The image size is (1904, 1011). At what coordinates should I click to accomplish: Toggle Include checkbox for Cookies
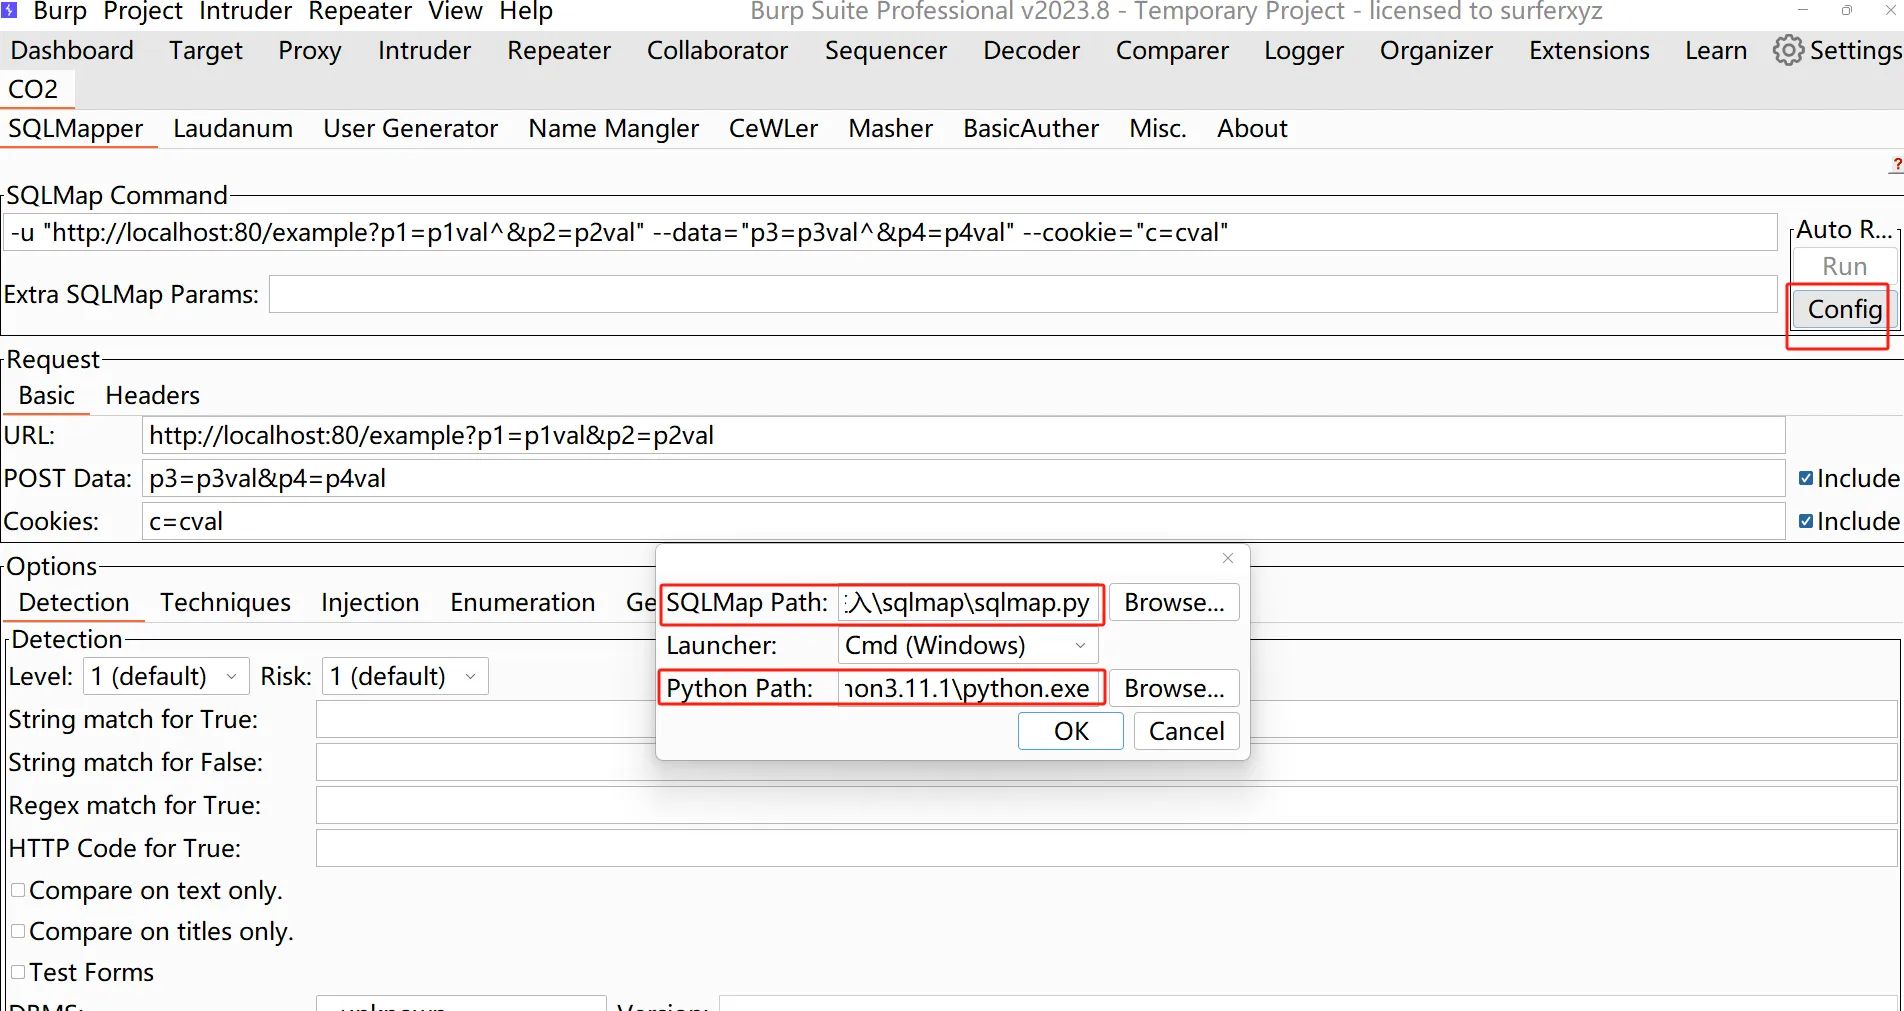1806,521
